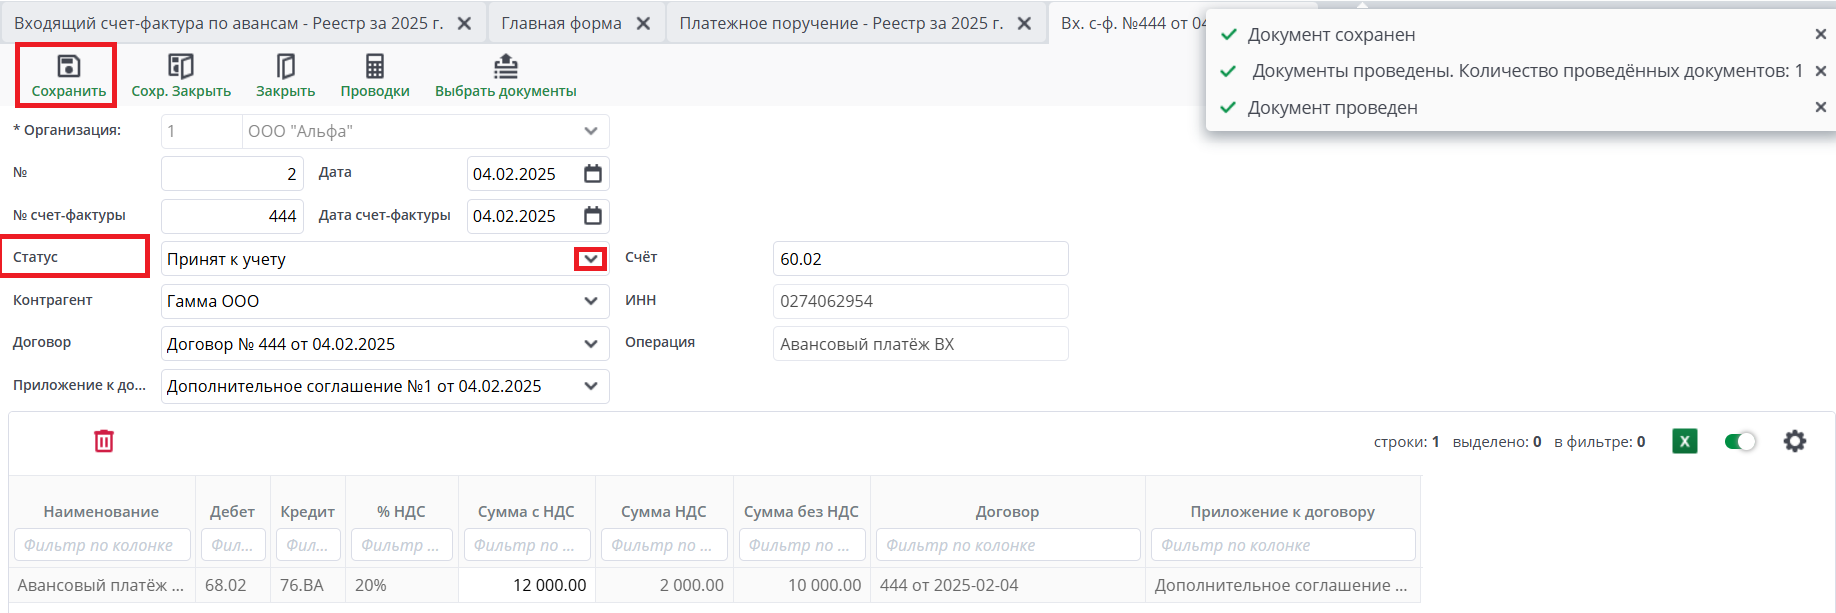Expand the Статус dropdown arrow
The image size is (1836, 613).
(591, 259)
